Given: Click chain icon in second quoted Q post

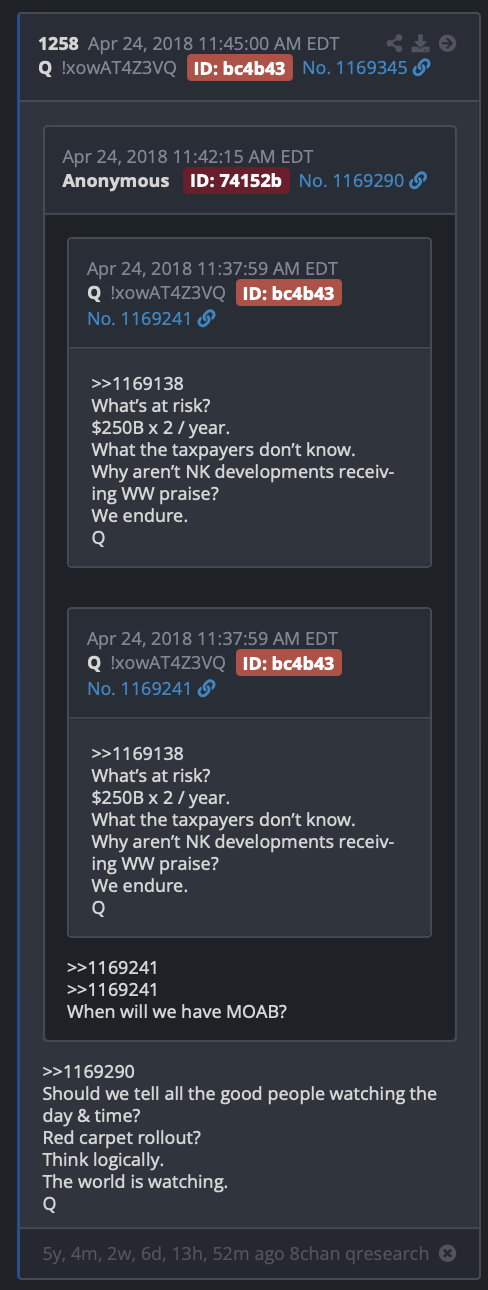Looking at the screenshot, I should [x=206, y=689].
